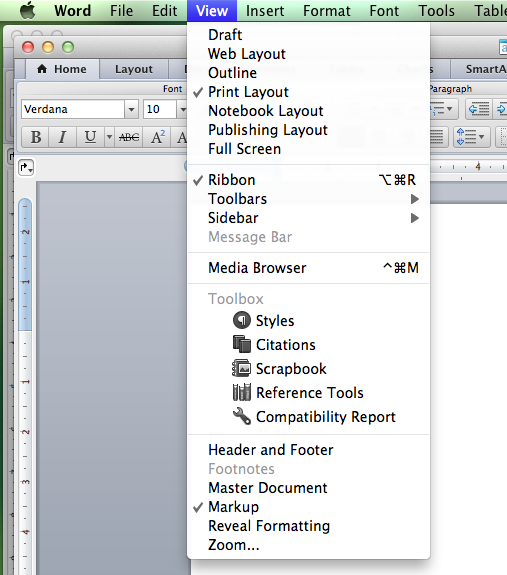Open the Insert menu
This screenshot has height=575, width=507.
click(x=265, y=11)
